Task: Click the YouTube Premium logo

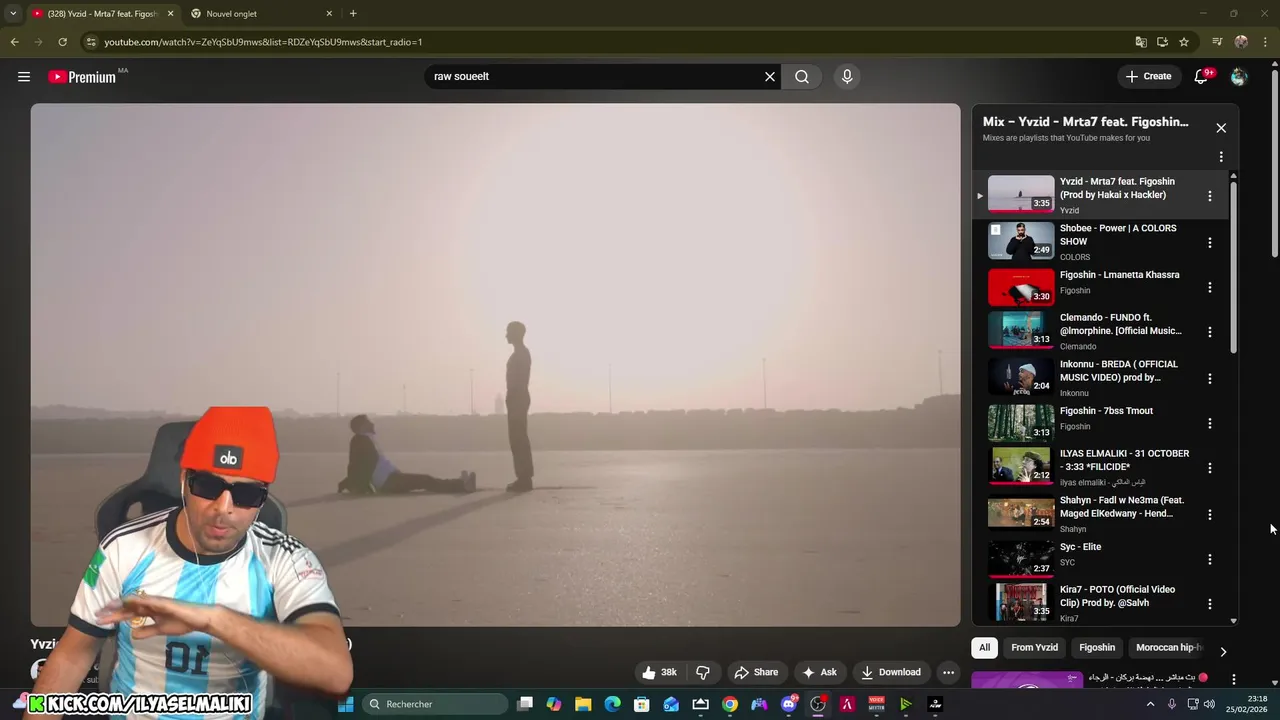Action: coord(84,76)
